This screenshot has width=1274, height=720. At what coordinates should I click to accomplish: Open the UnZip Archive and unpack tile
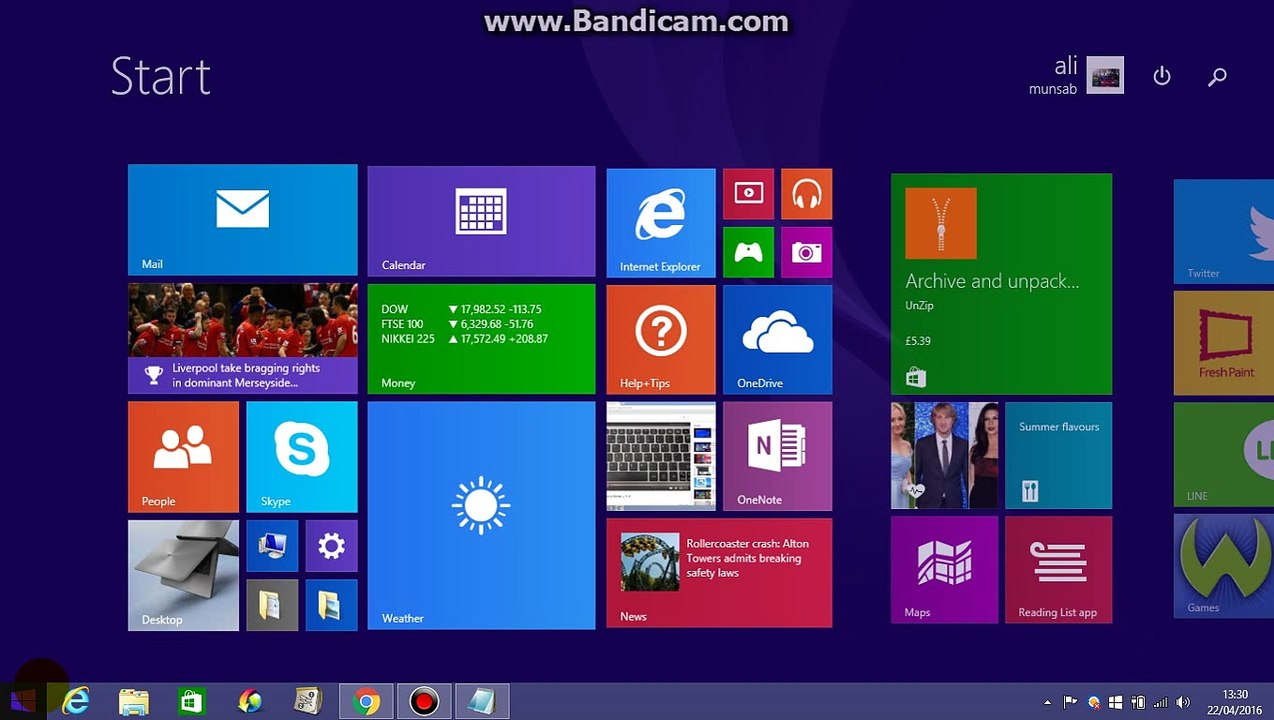coord(1001,284)
